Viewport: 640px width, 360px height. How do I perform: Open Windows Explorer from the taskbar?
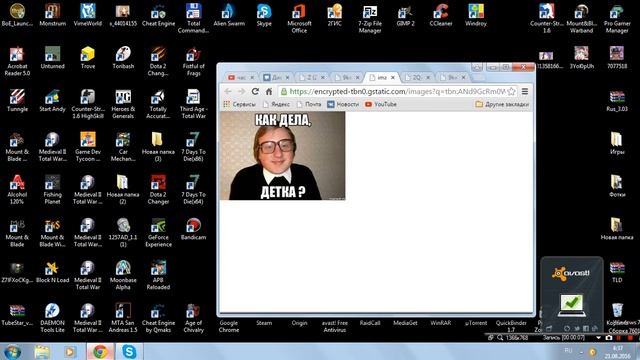coord(42,352)
